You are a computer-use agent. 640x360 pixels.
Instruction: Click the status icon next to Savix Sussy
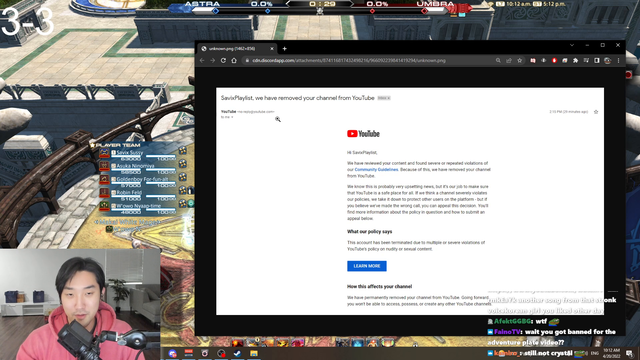point(182,150)
